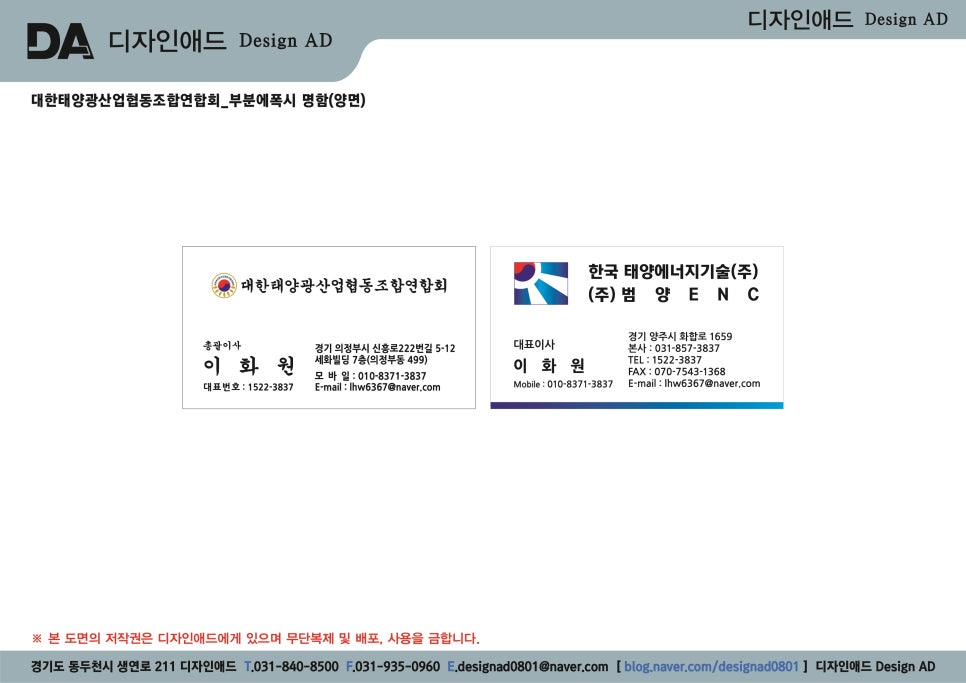
Task: Click footer address 경기도 동두천시 생연로 211
Action: (104, 666)
